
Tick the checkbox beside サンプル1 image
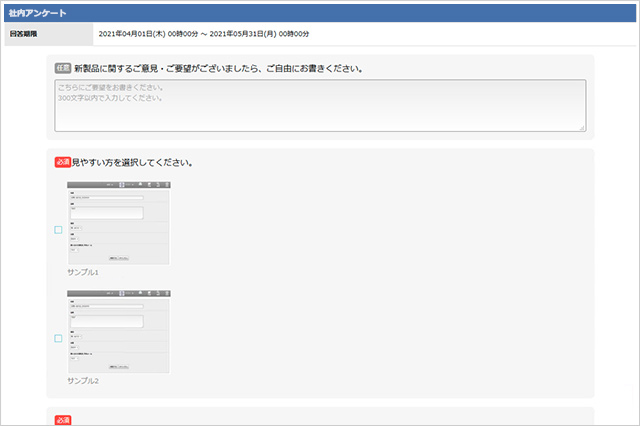[58, 230]
